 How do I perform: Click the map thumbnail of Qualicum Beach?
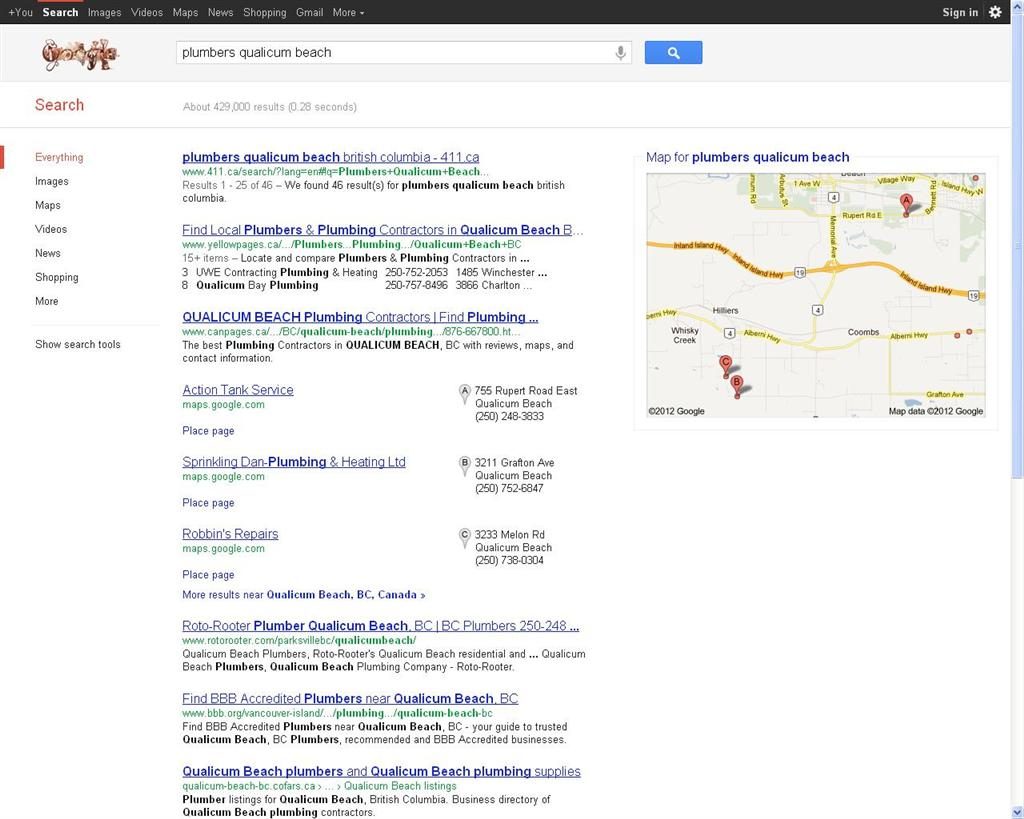pos(816,295)
